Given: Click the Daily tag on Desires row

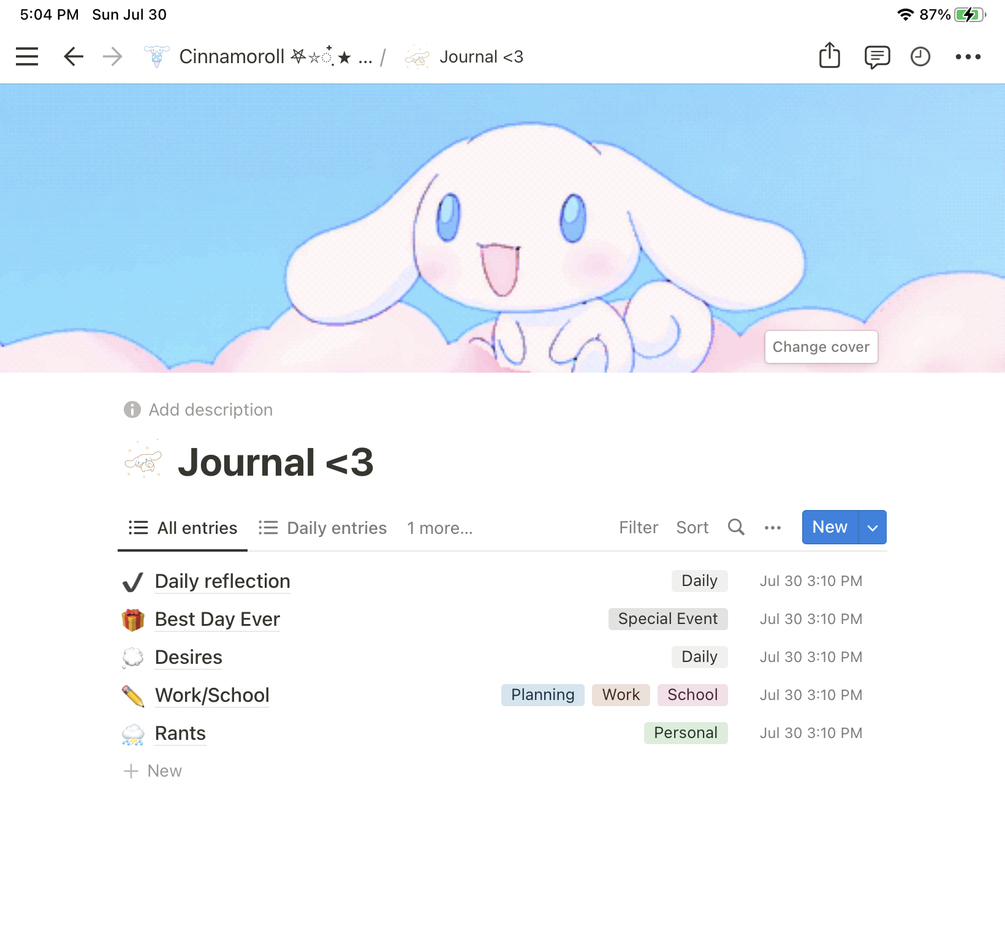Looking at the screenshot, I should pos(699,656).
